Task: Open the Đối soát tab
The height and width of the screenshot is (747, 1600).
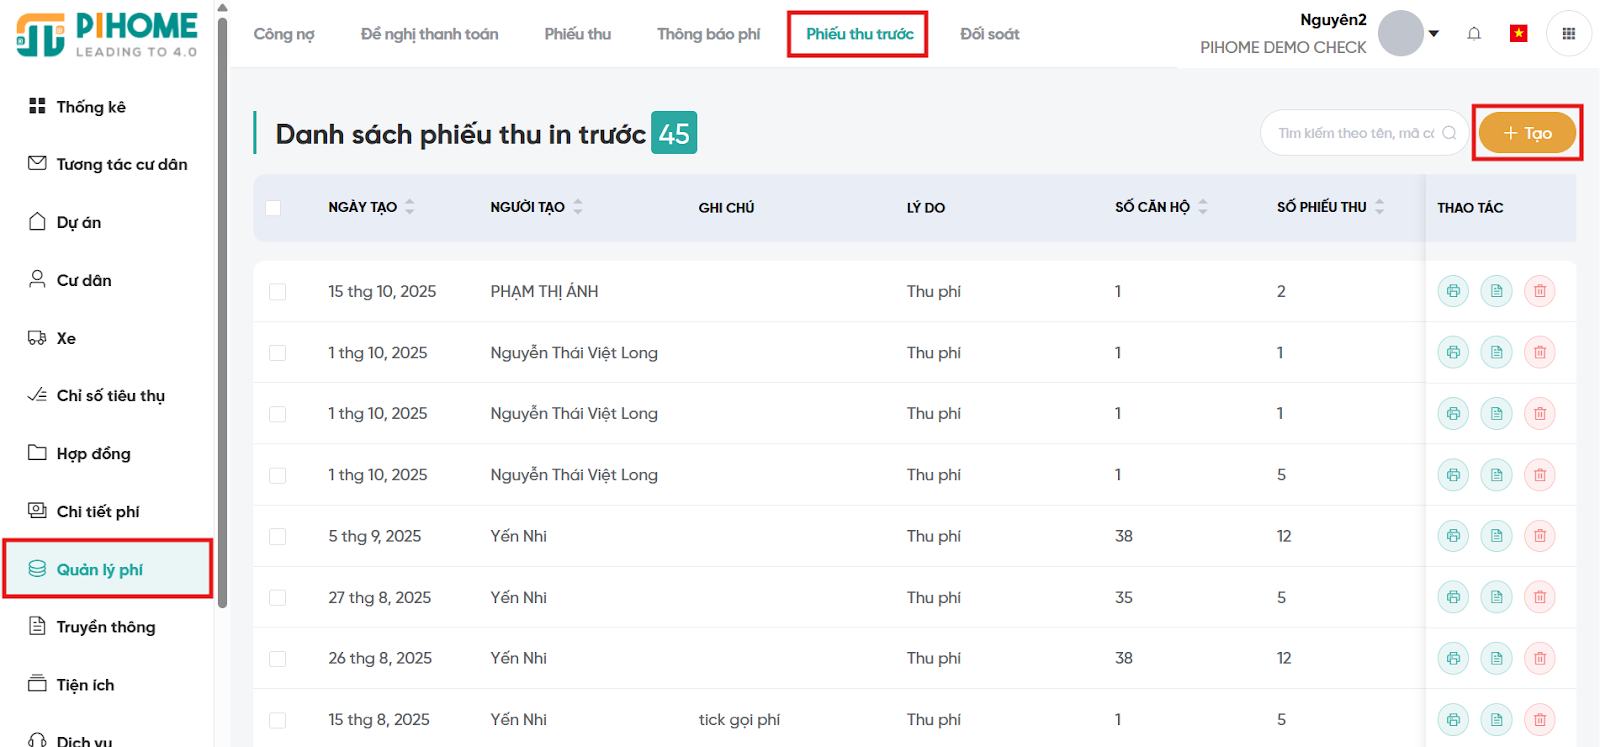Action: [989, 34]
